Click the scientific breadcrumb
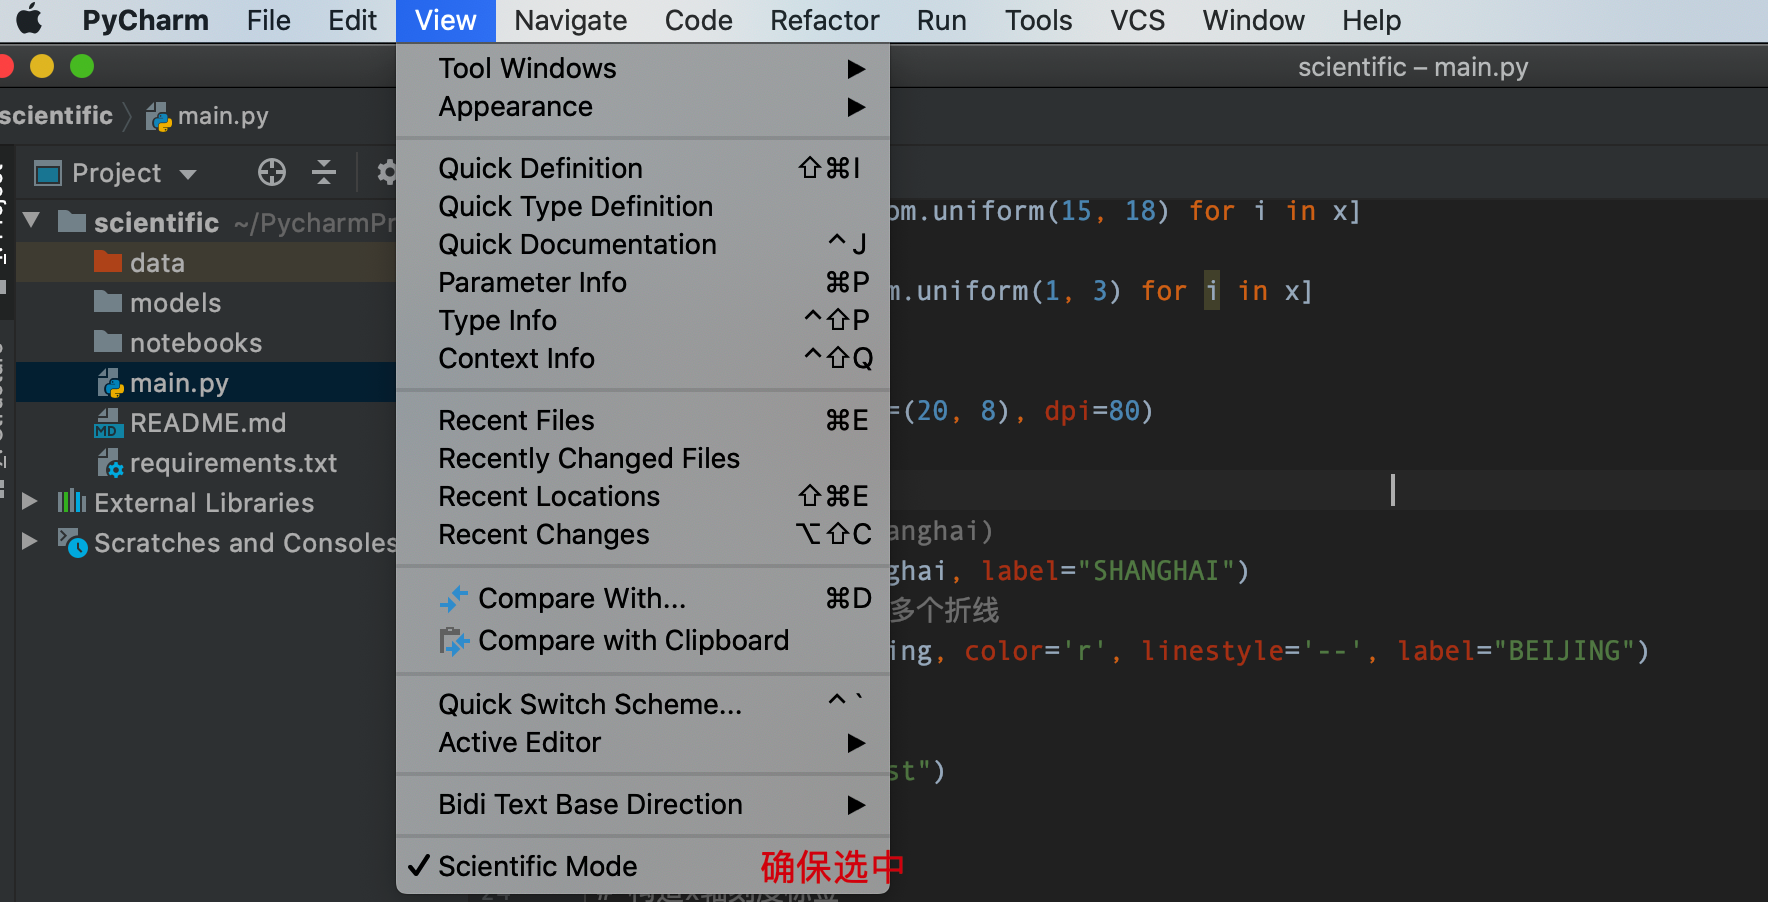This screenshot has height=902, width=1768. [x=56, y=116]
